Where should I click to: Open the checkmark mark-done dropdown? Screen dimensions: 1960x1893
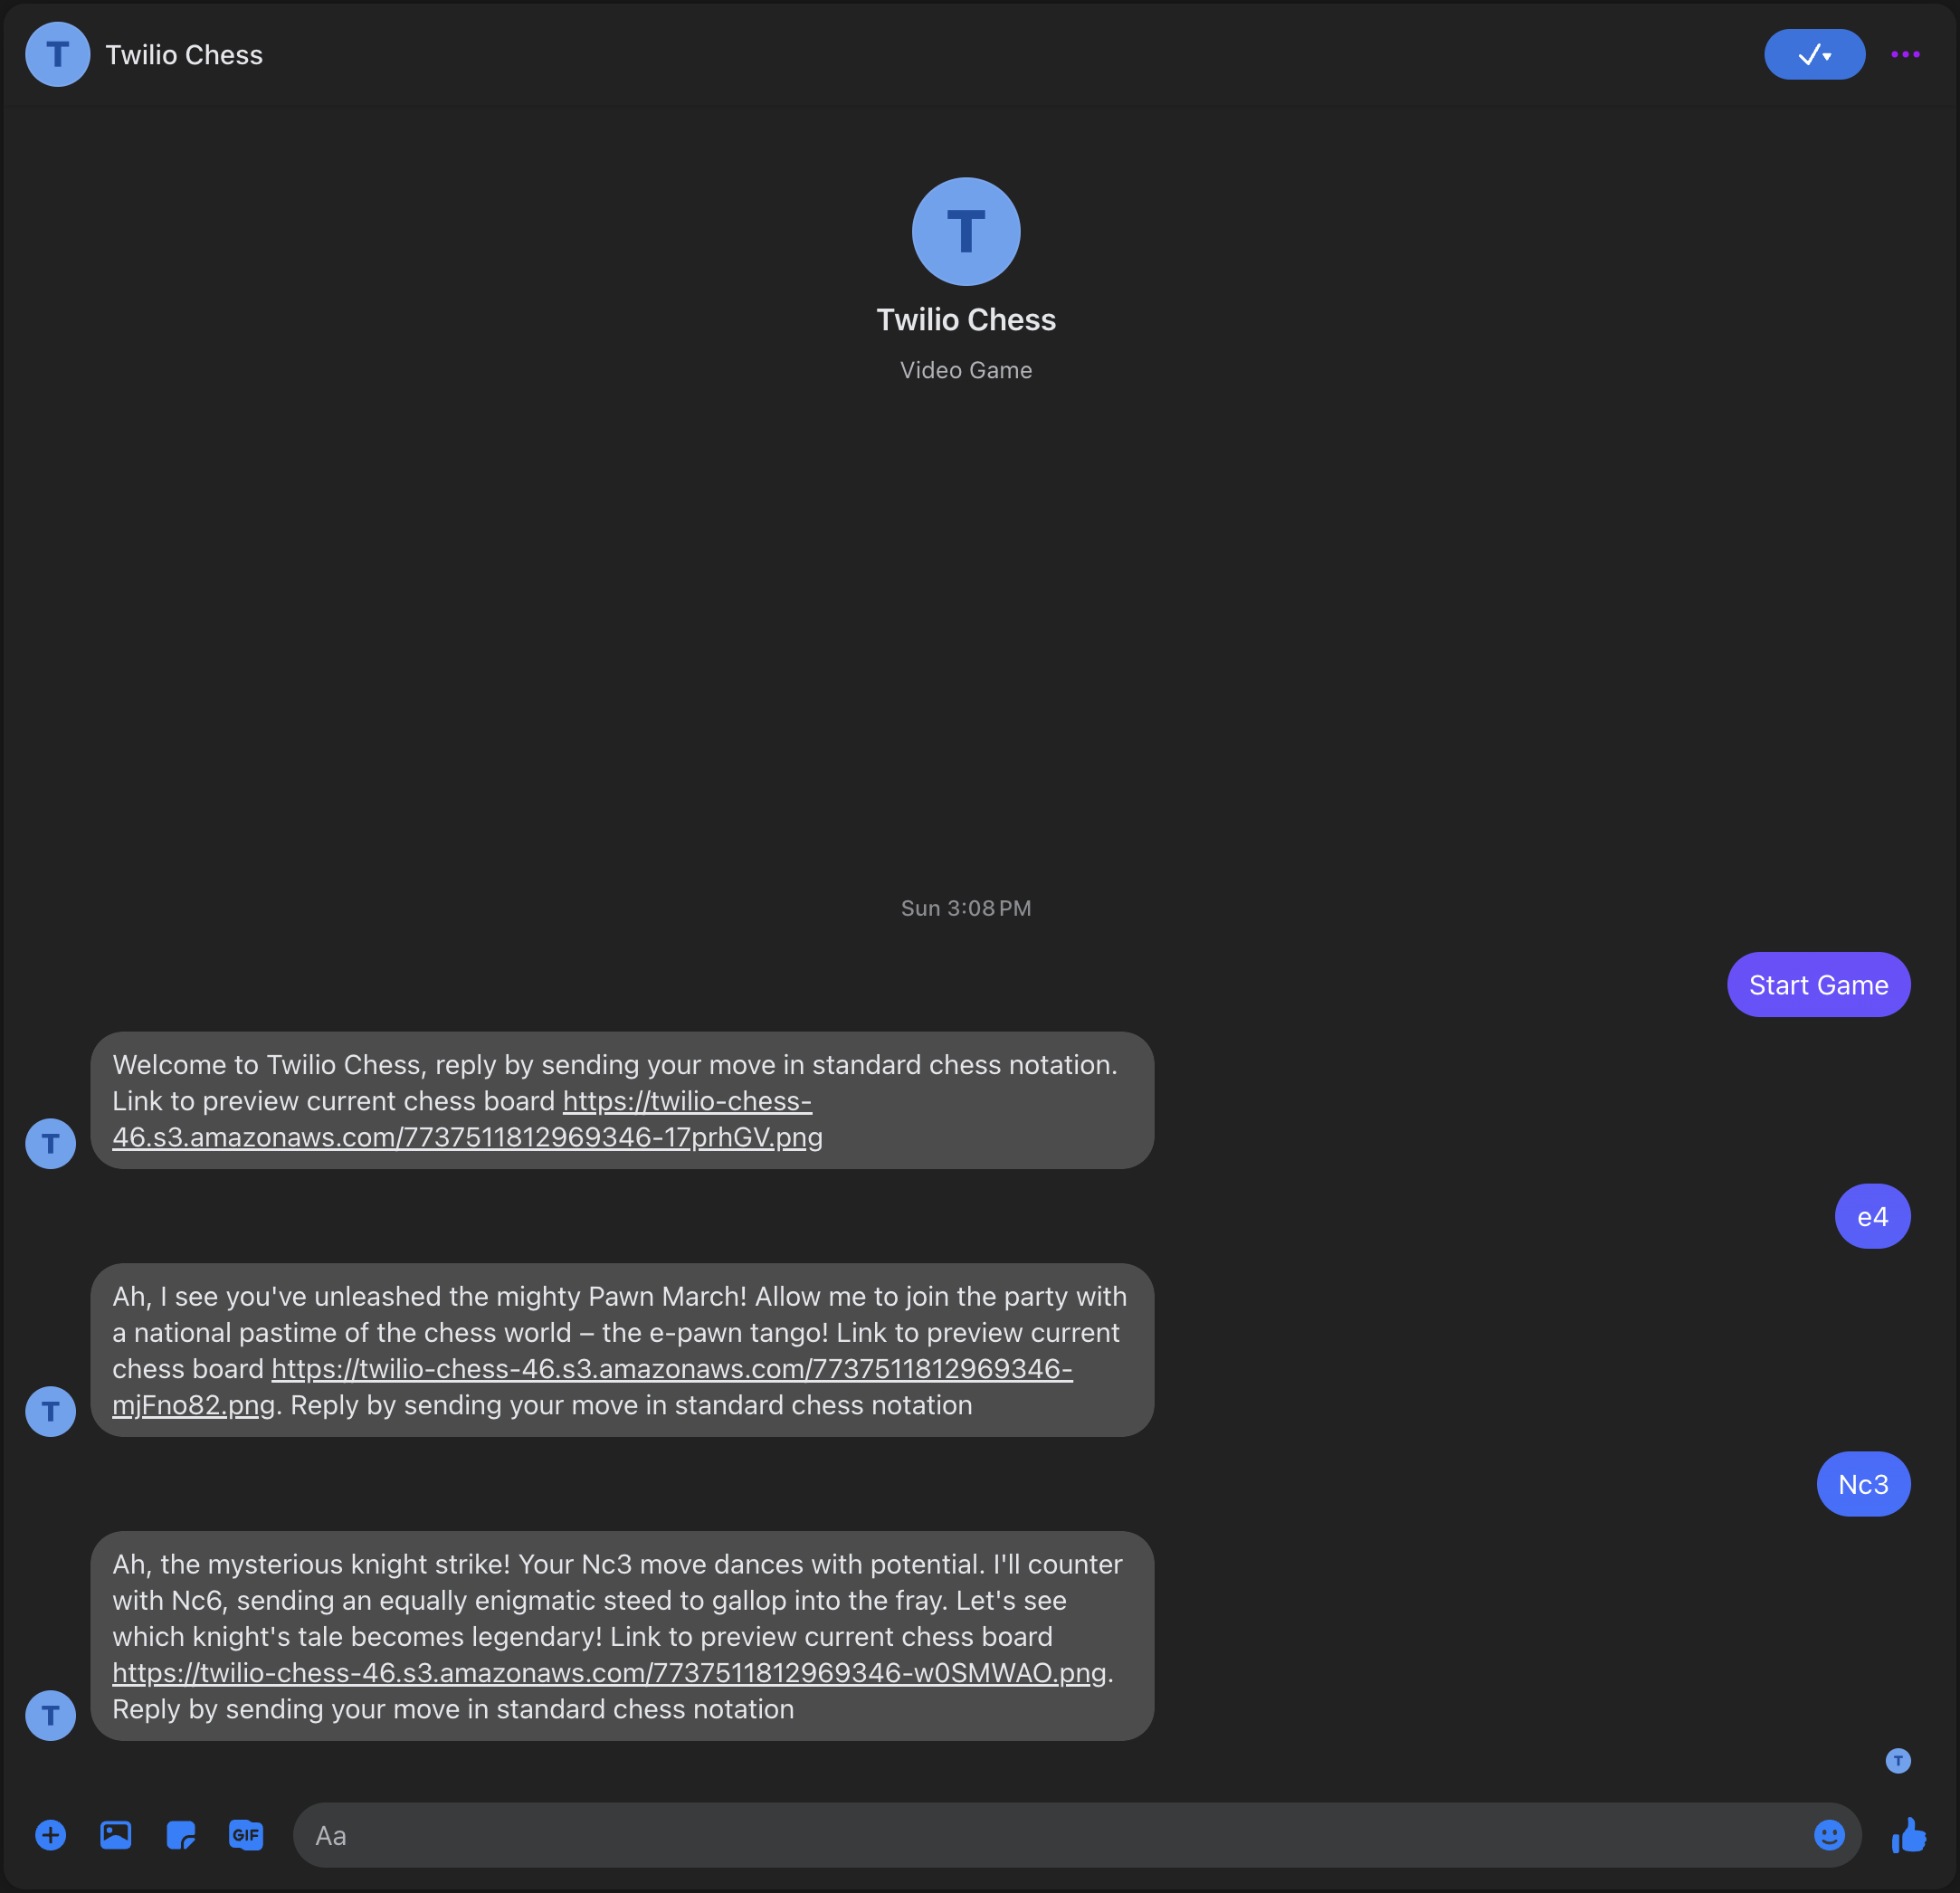[x=1814, y=55]
